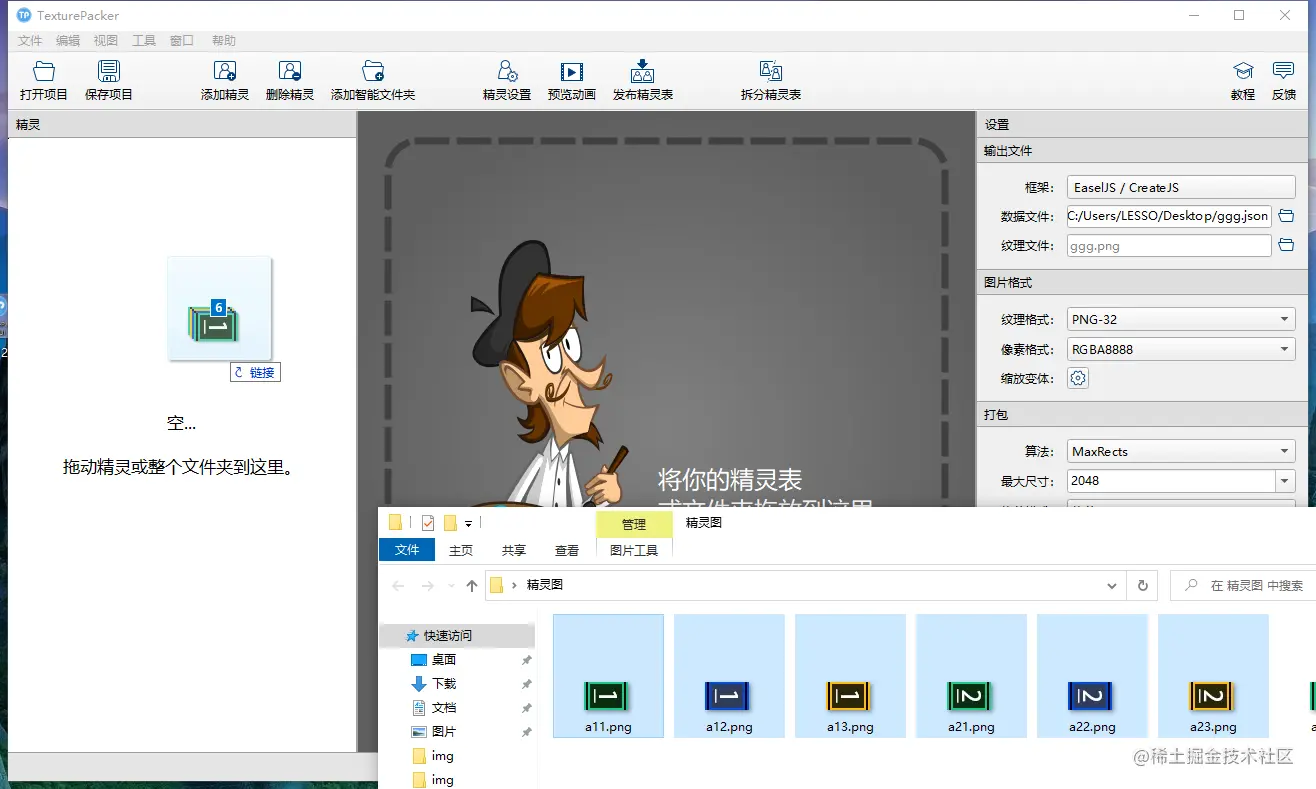The image size is (1316, 789).
Task: Open Explorer 图片工具 tab
Action: pos(634,550)
